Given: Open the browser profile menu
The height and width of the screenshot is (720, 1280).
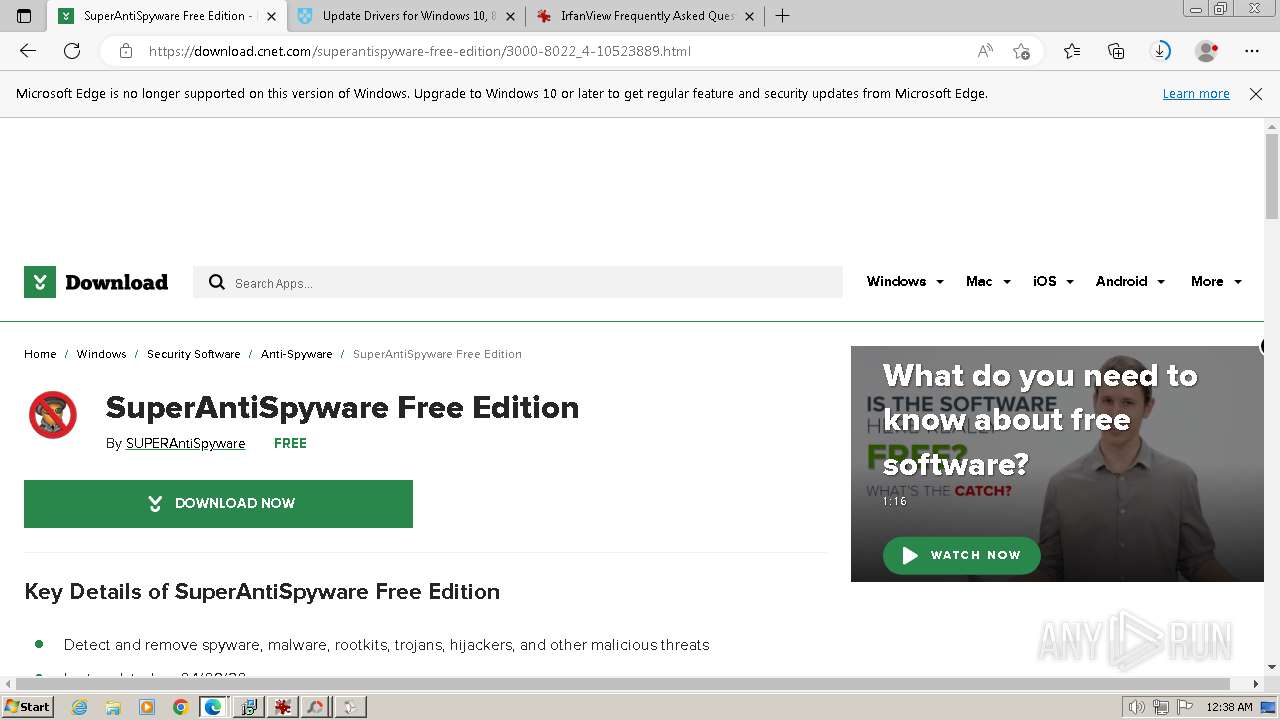Looking at the screenshot, I should (1206, 51).
